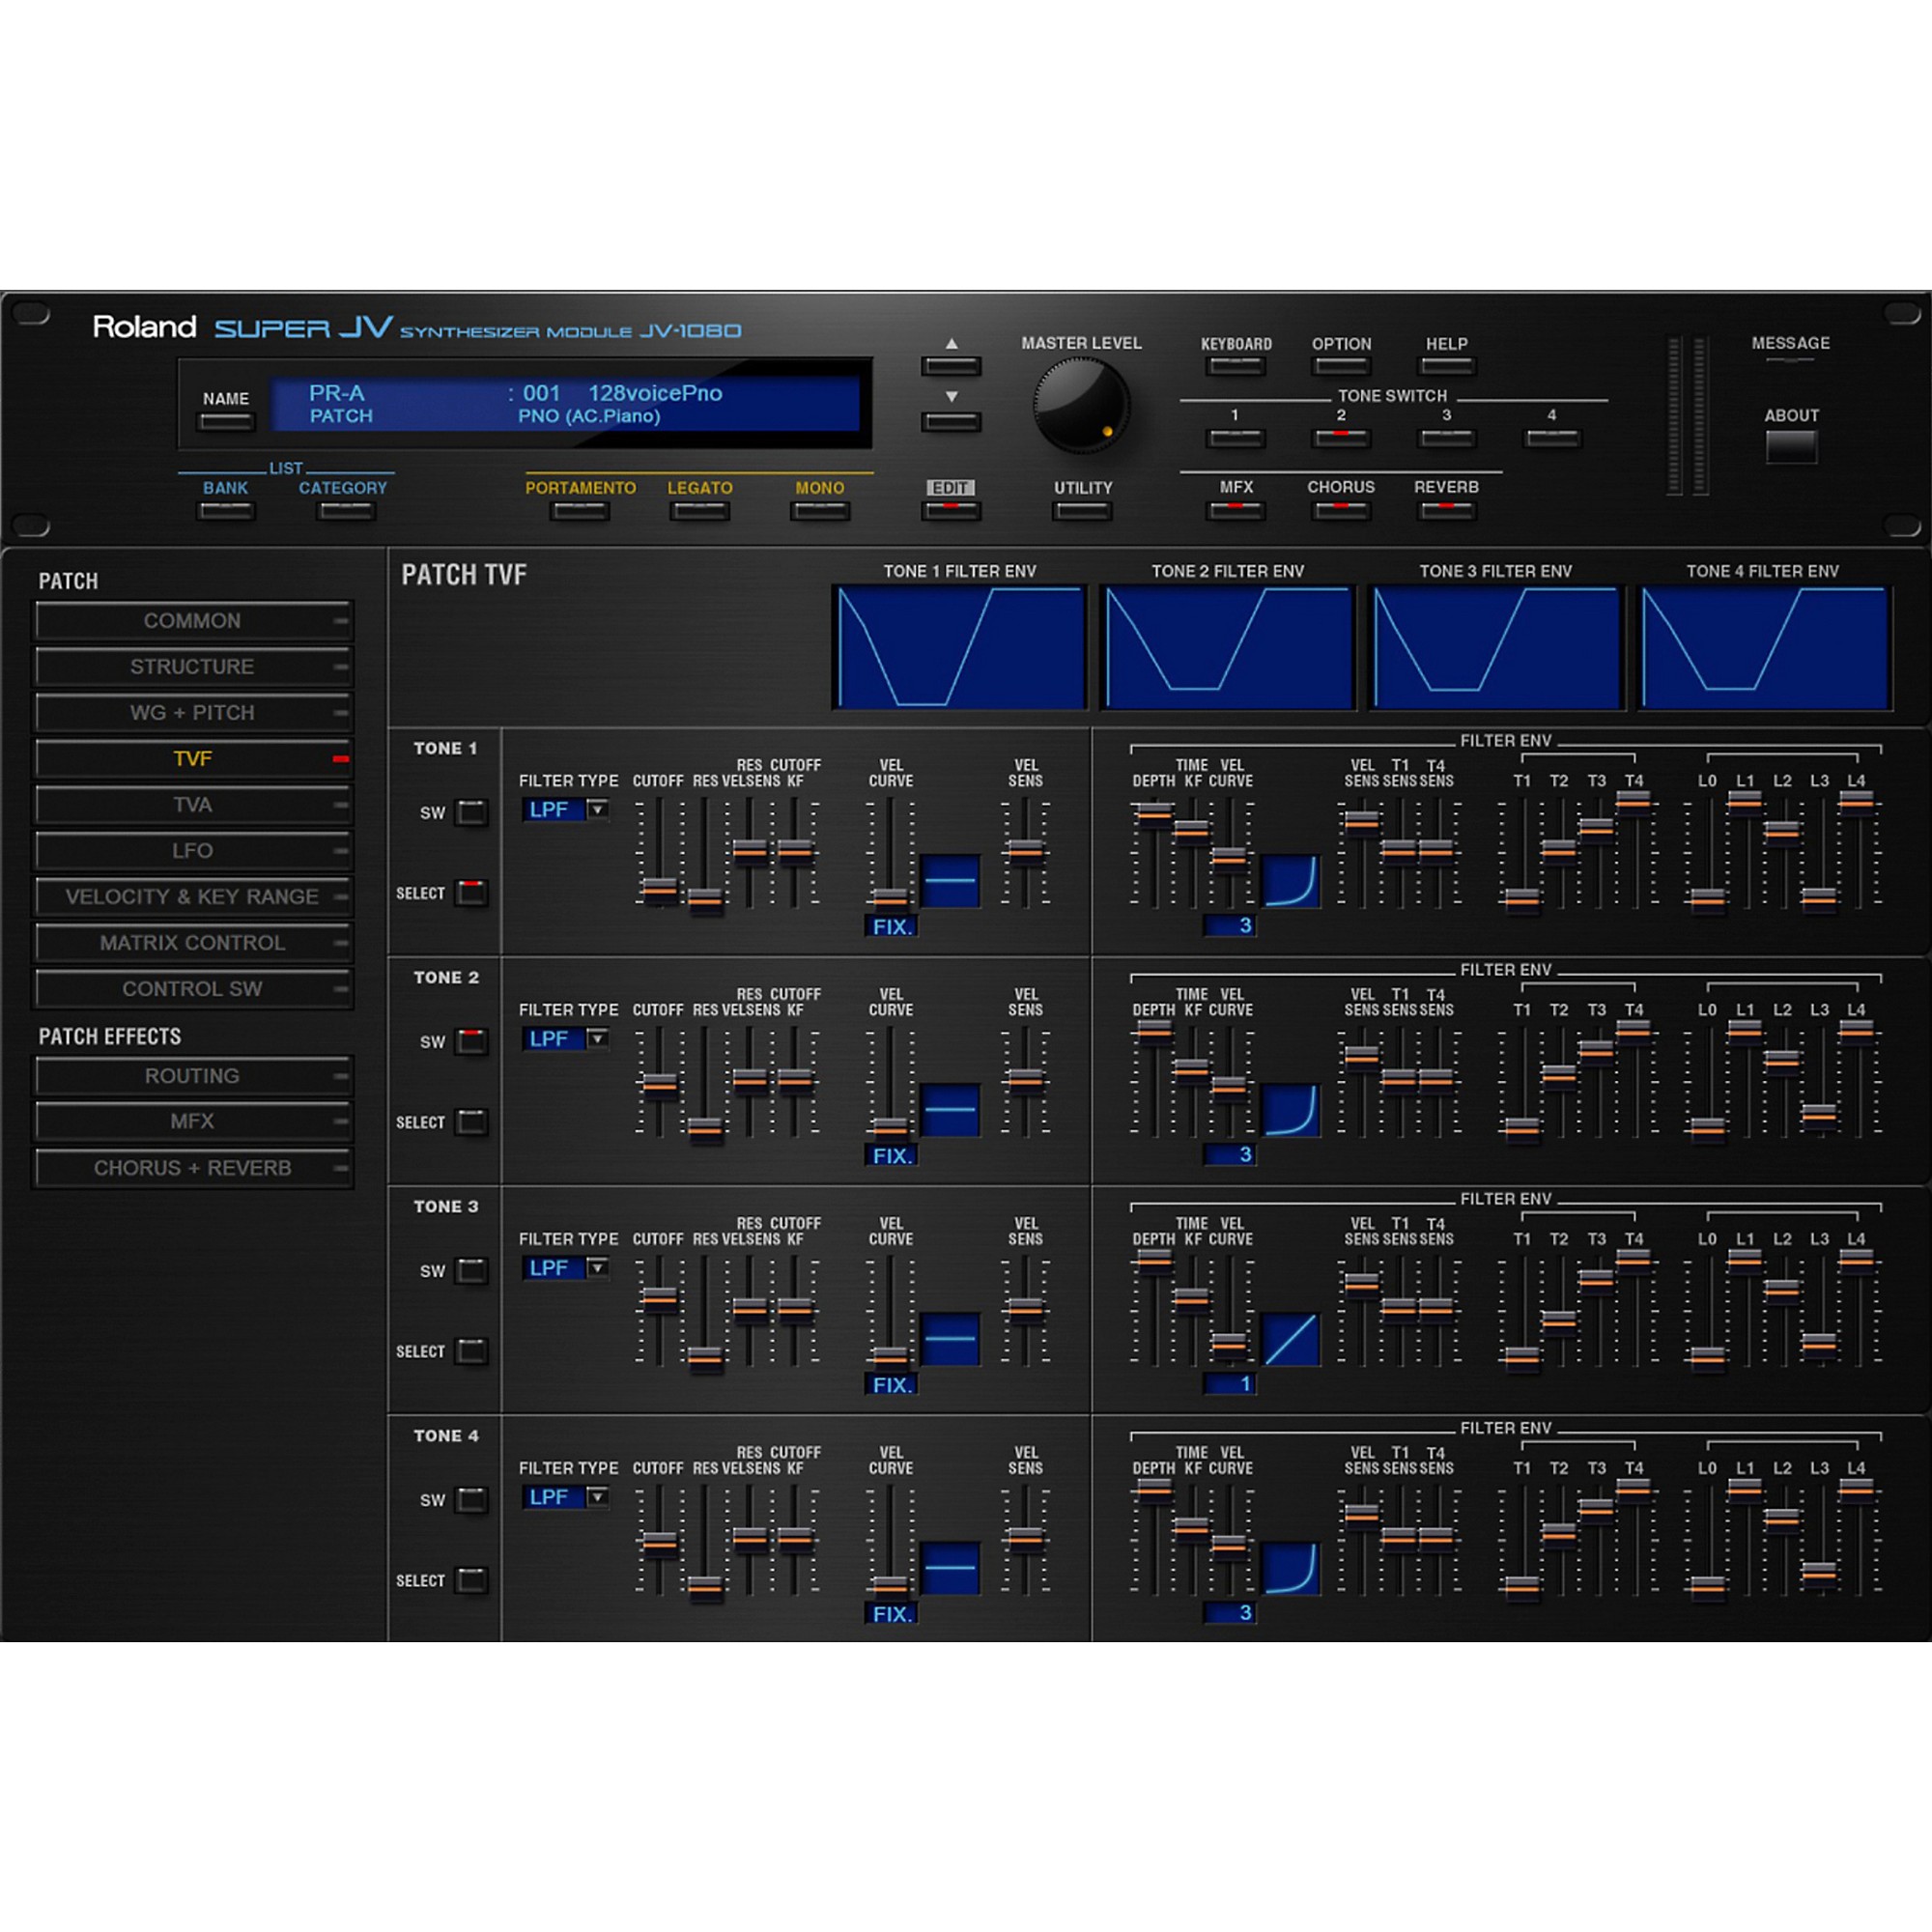This screenshot has width=1932, height=1932.
Task: Click Tone 2 VEL SENS slider
Action: coord(1025,1082)
